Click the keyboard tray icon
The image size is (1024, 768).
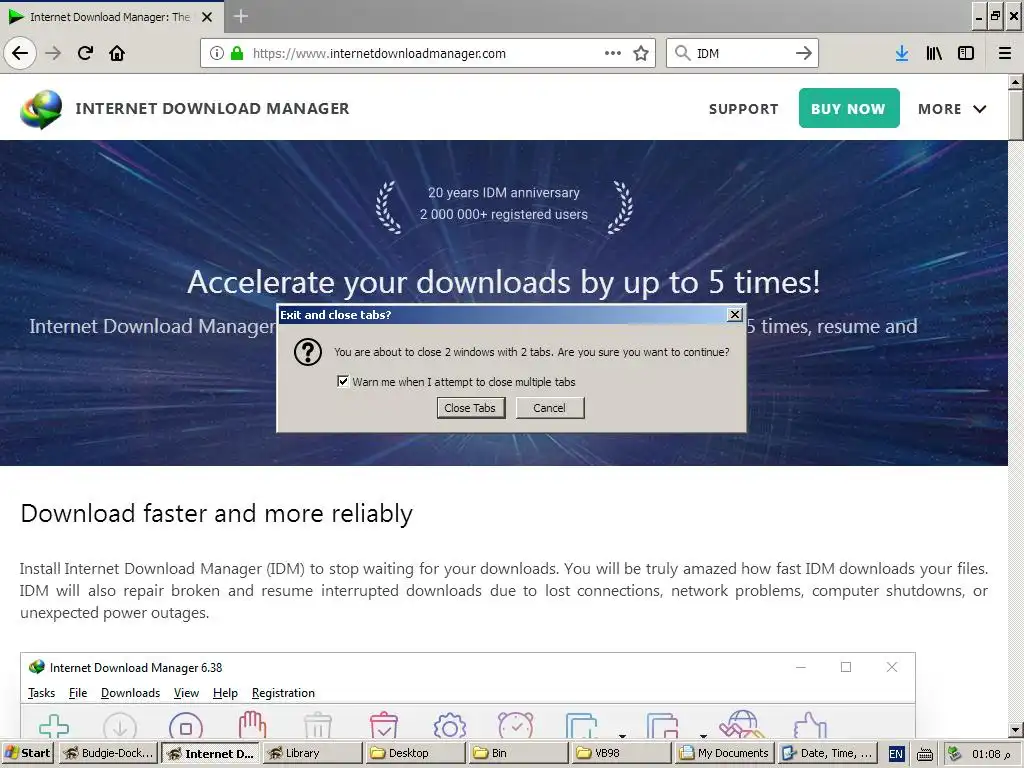(x=925, y=754)
